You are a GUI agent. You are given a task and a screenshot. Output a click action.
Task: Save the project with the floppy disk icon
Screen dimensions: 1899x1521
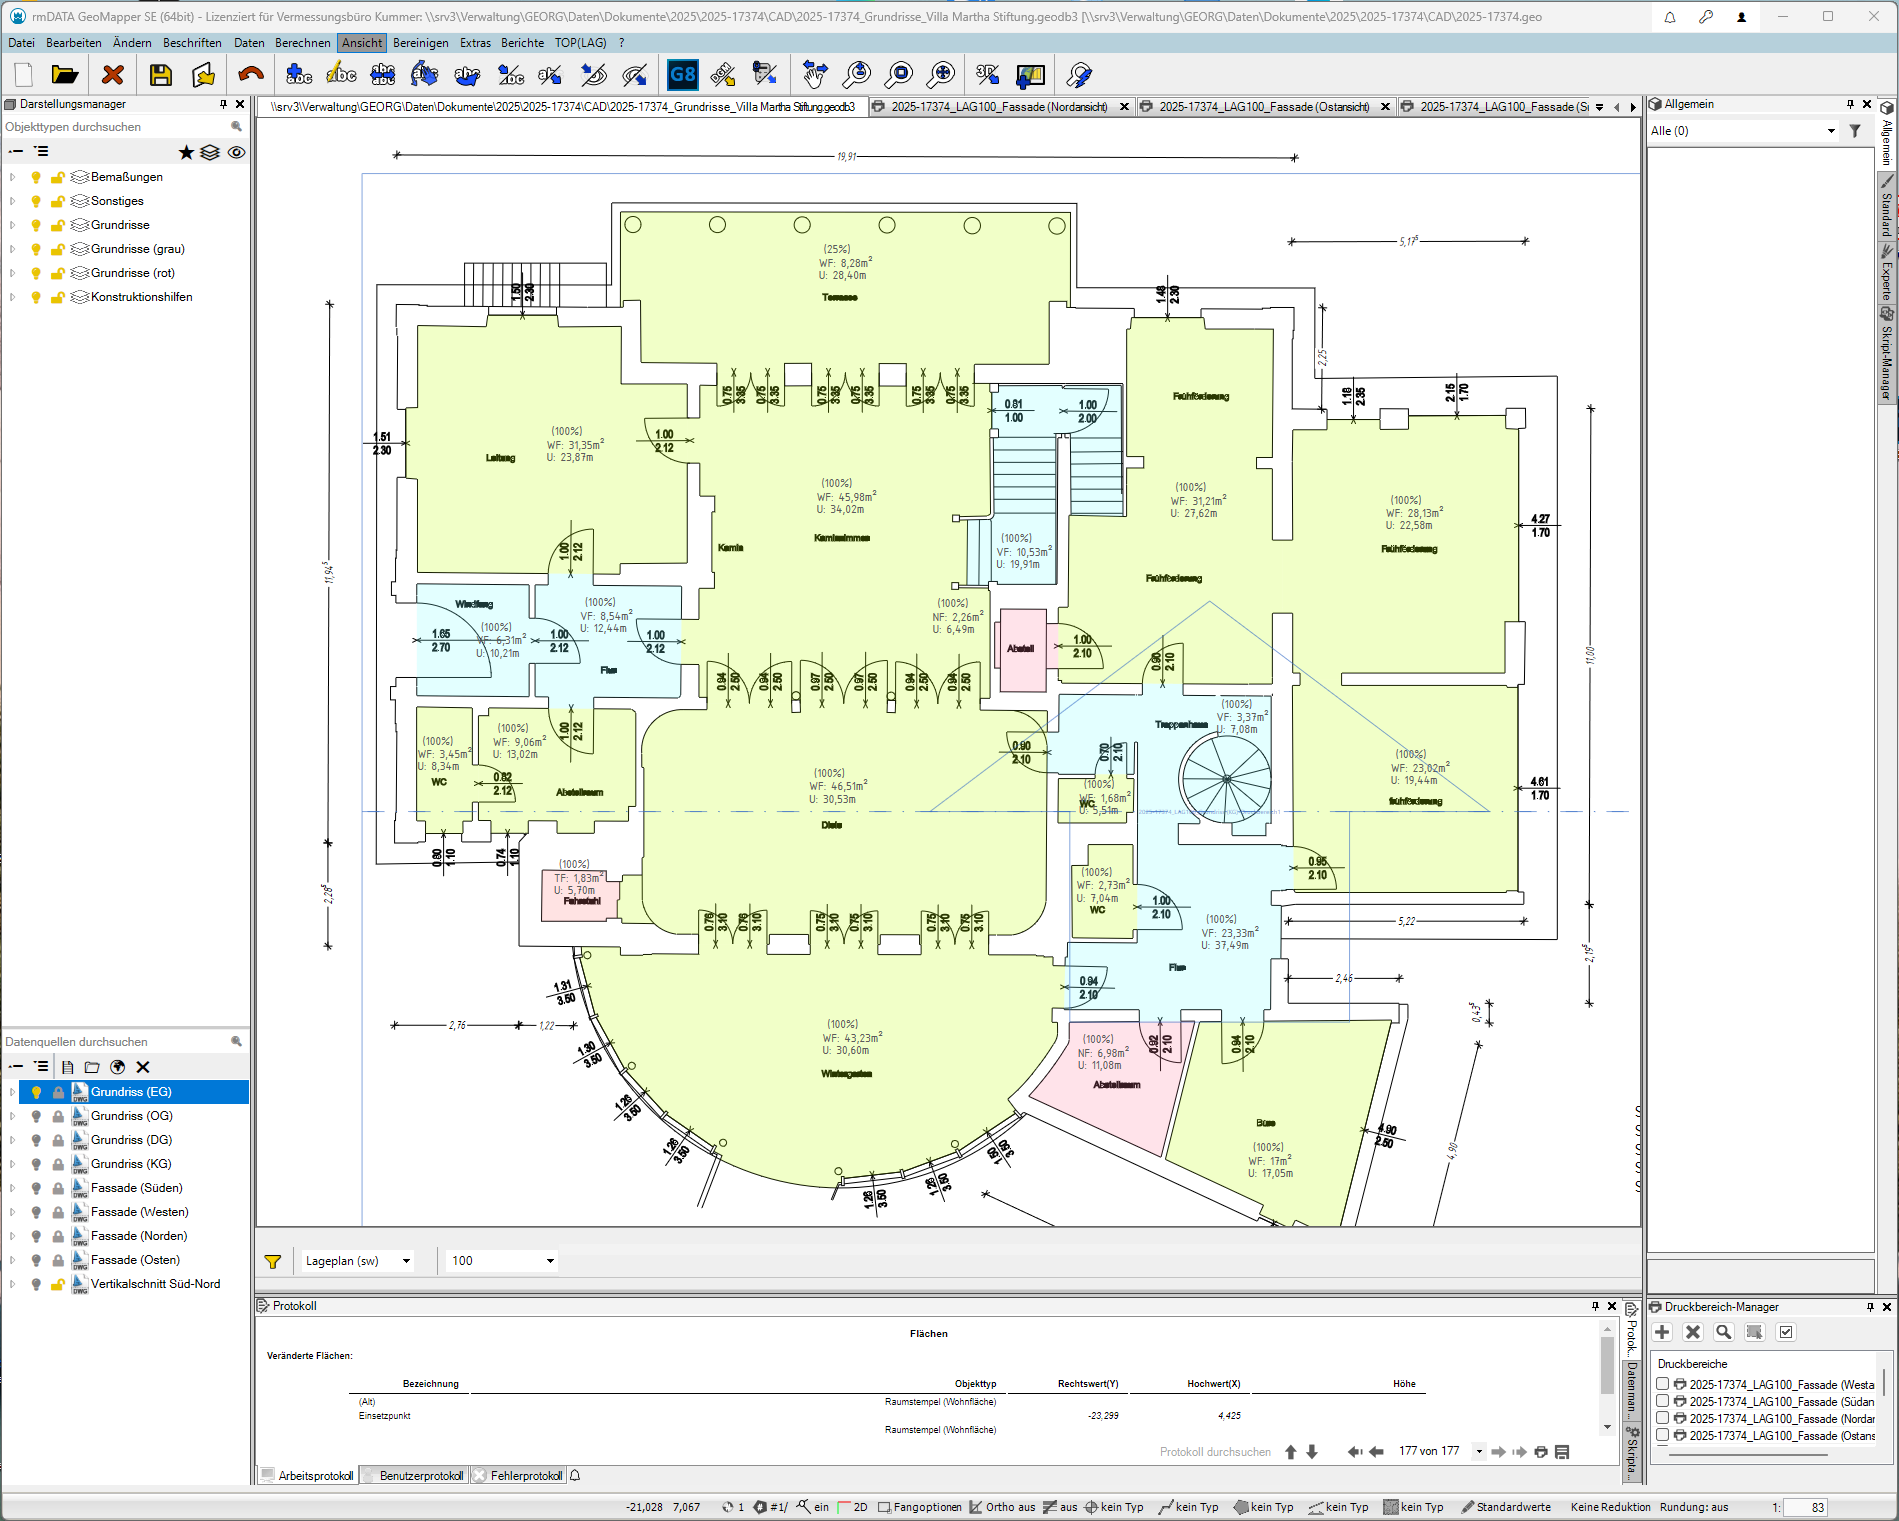(x=161, y=75)
